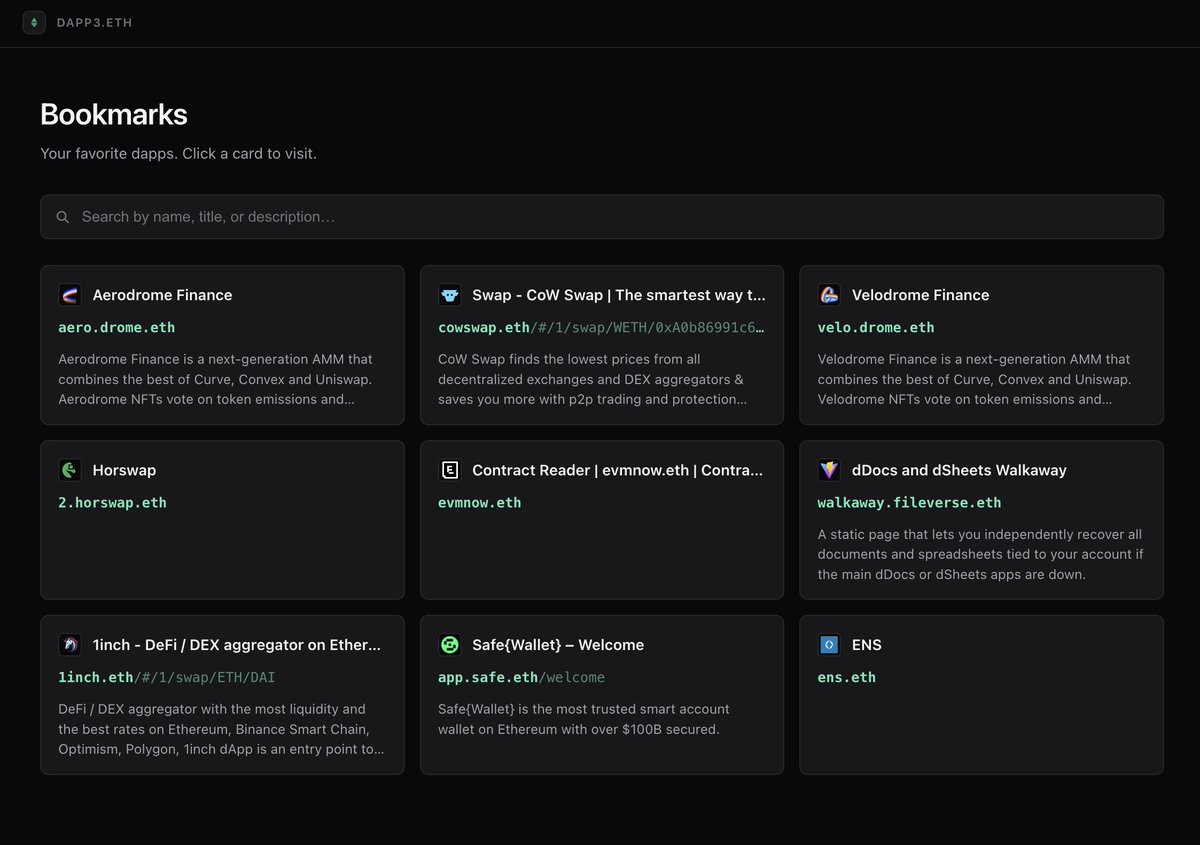This screenshot has width=1200, height=845.
Task: Click the Walkaway static page description
Action: point(981,554)
